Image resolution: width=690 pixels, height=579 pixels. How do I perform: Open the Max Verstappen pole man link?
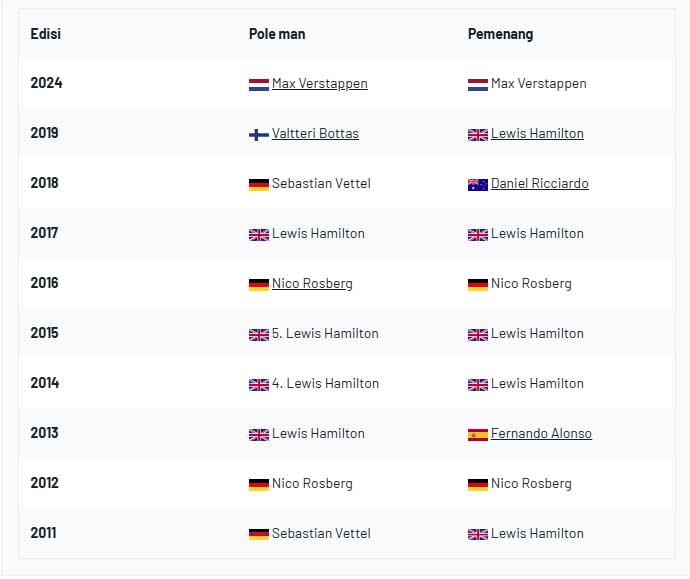click(319, 84)
